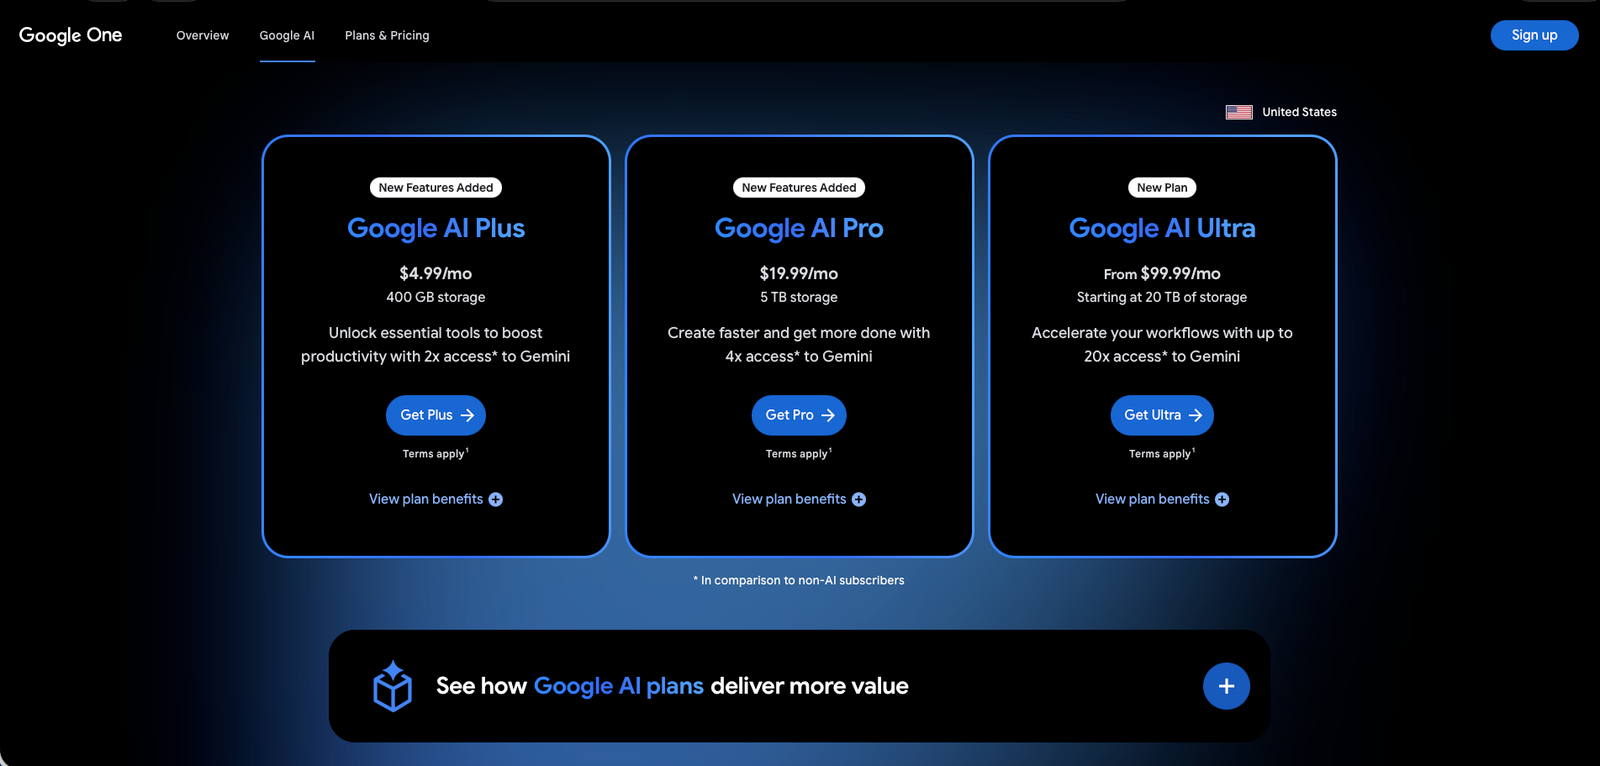The width and height of the screenshot is (1600, 766).
Task: Open the Overview tab
Action: click(203, 35)
